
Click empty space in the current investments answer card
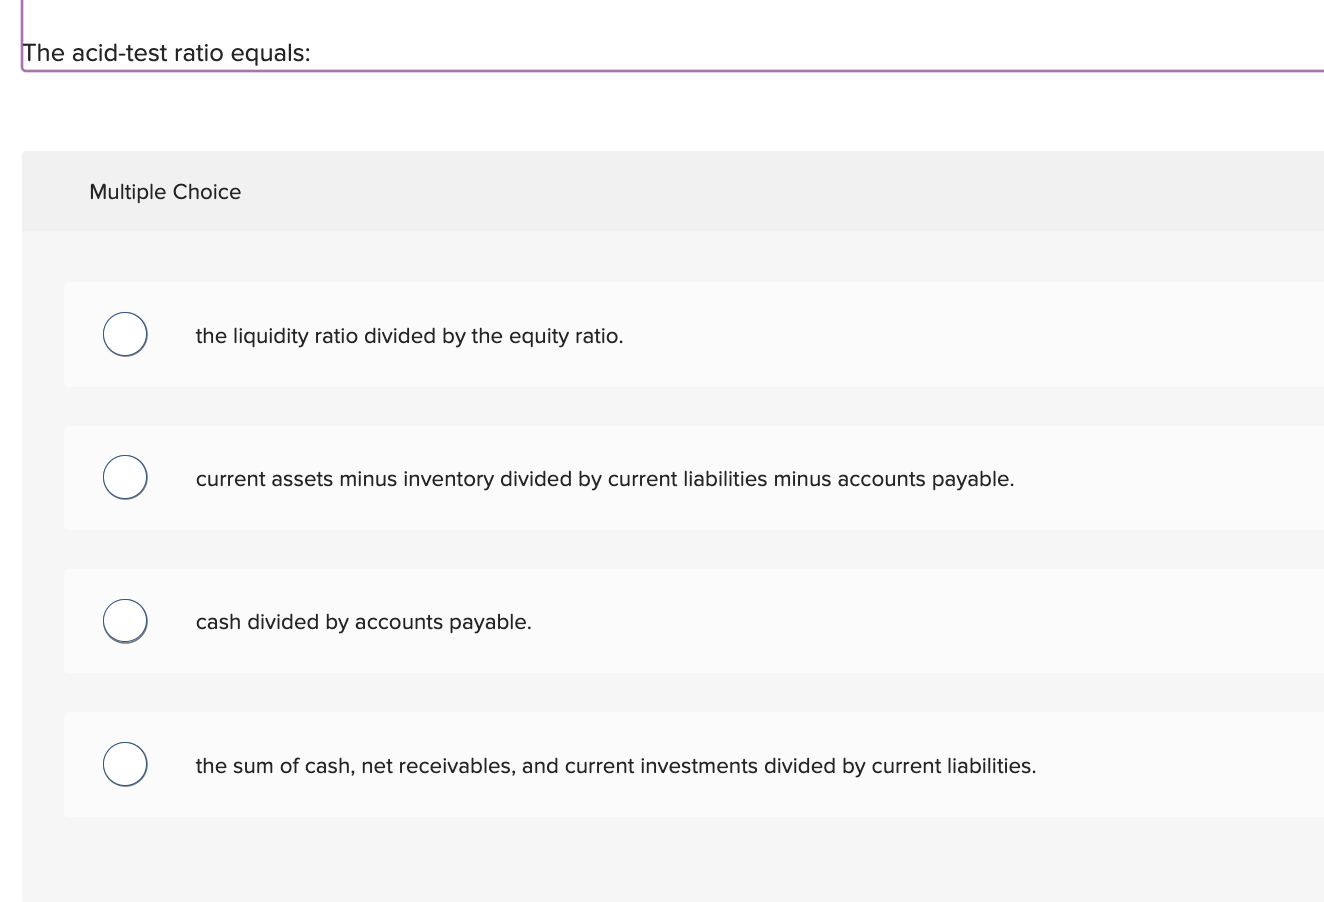tap(1180, 766)
